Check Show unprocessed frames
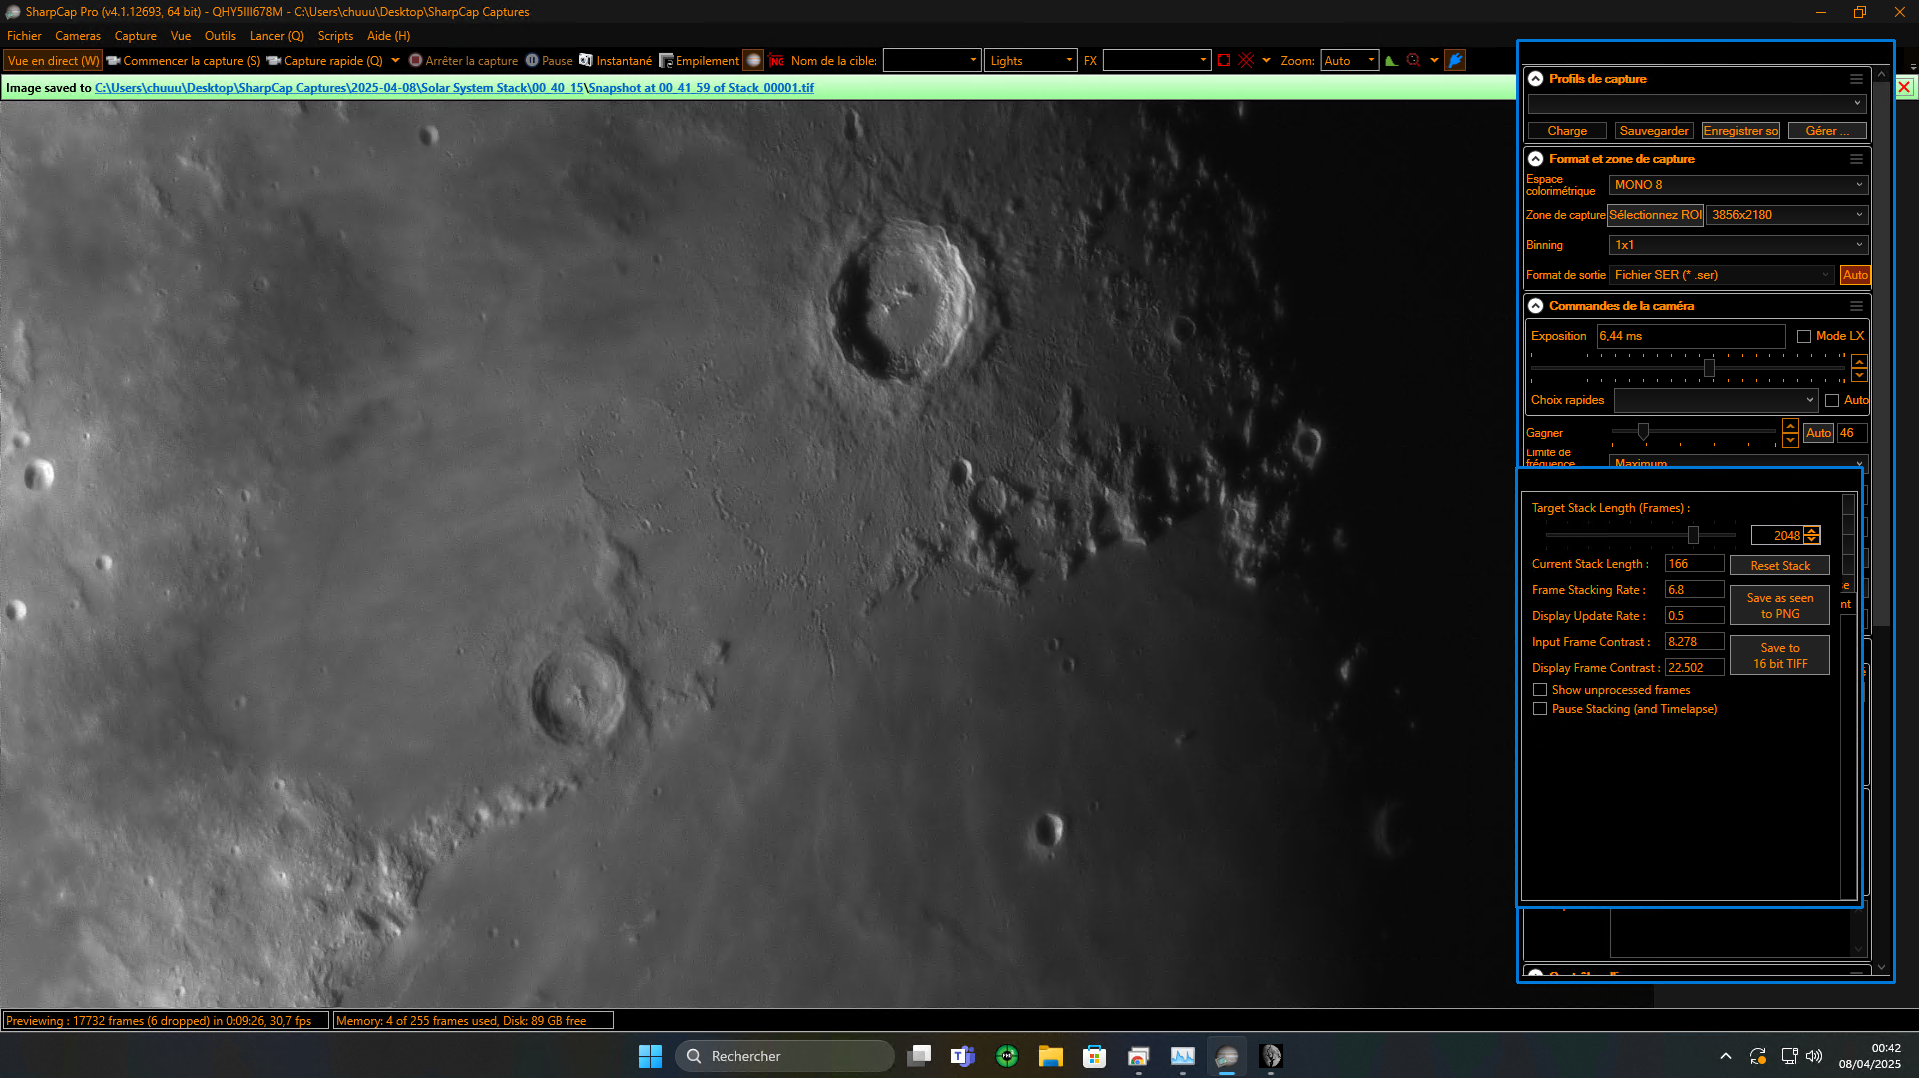Screen dimensions: 1919x1078 [x=1540, y=690]
